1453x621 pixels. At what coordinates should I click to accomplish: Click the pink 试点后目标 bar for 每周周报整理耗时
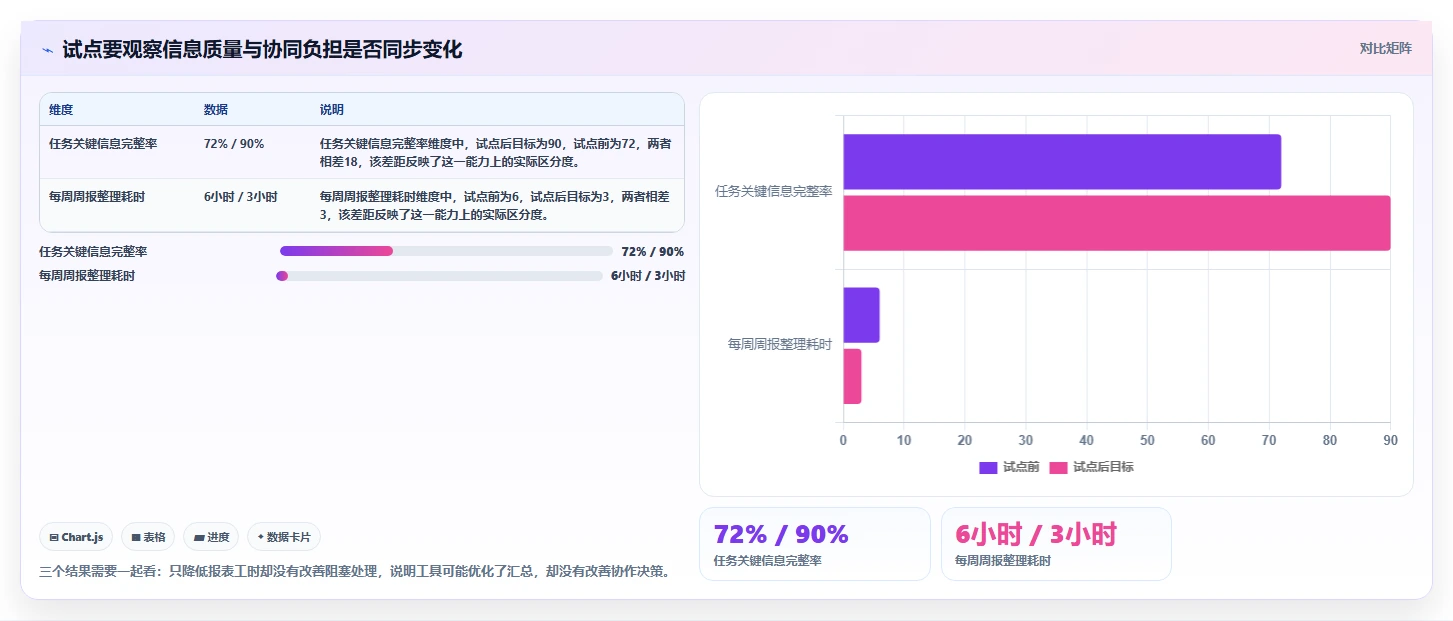point(852,376)
